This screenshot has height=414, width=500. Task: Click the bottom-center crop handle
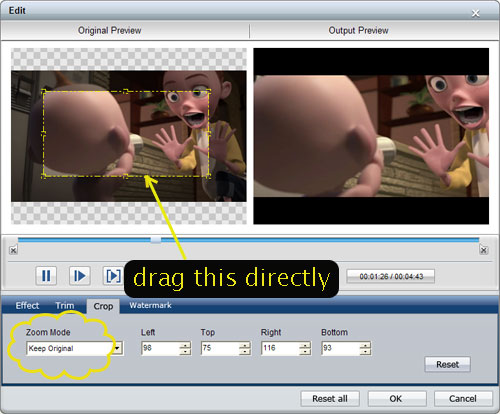[x=125, y=176]
